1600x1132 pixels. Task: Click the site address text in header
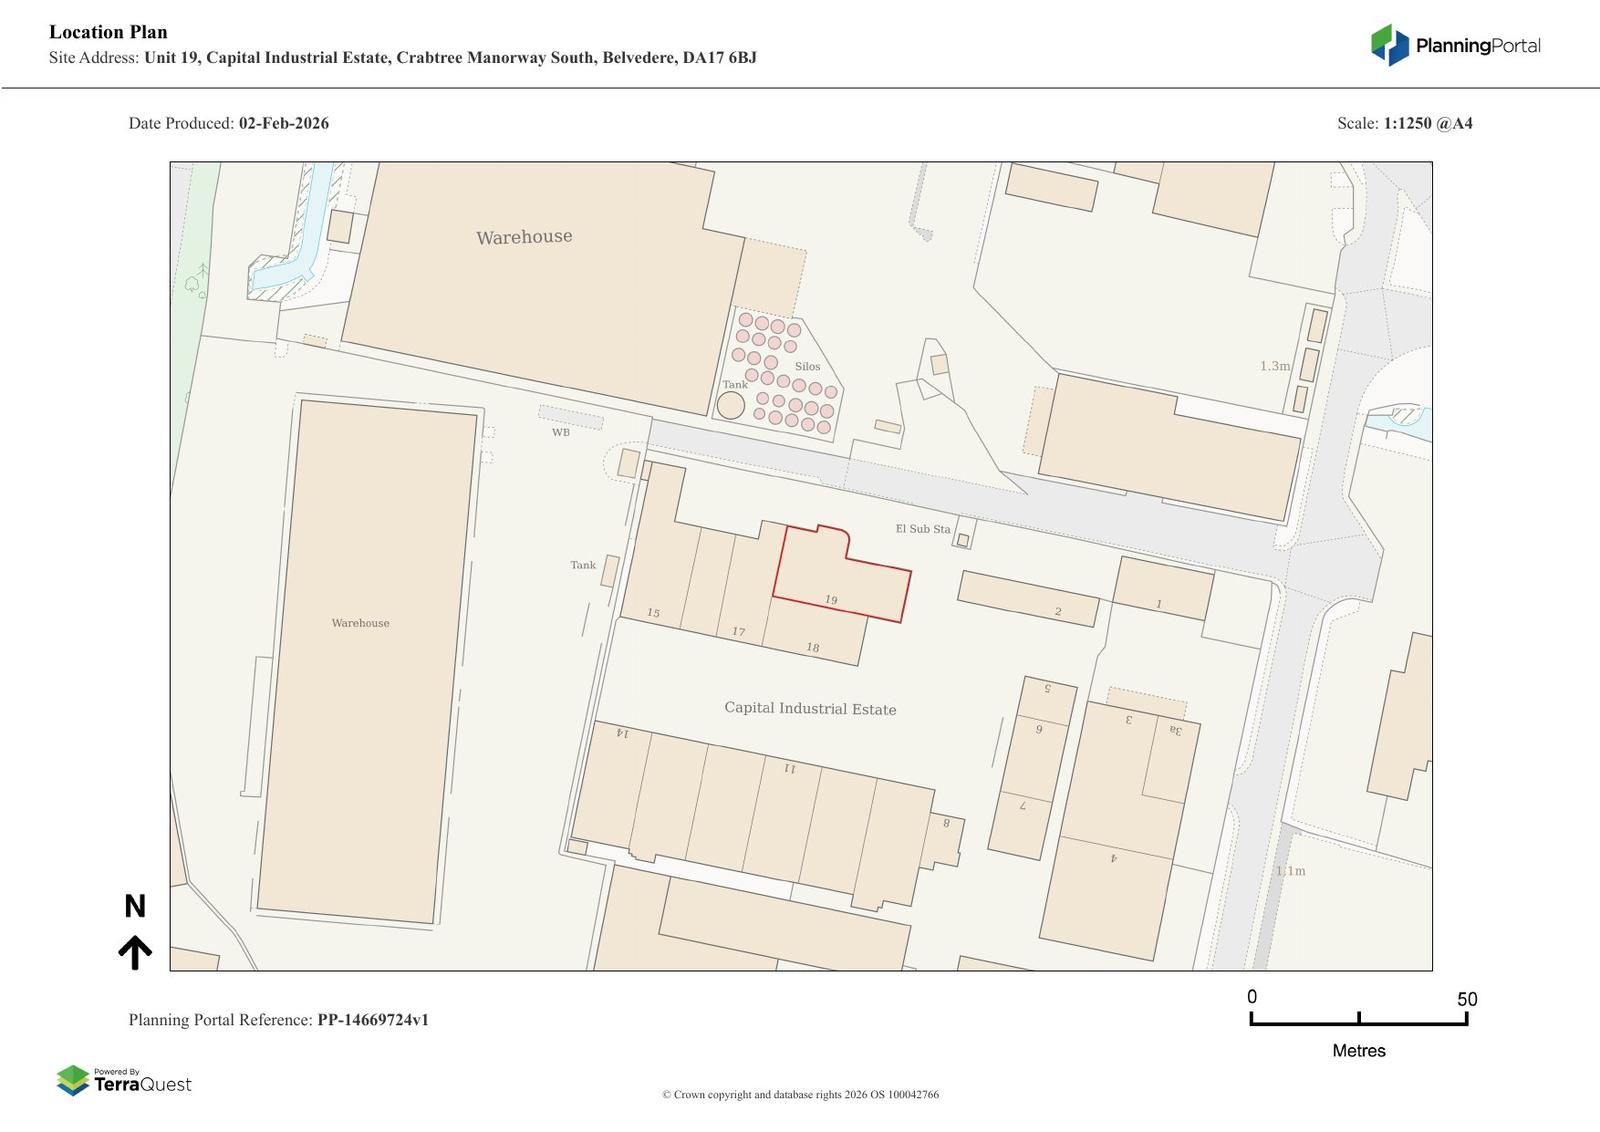click(450, 58)
